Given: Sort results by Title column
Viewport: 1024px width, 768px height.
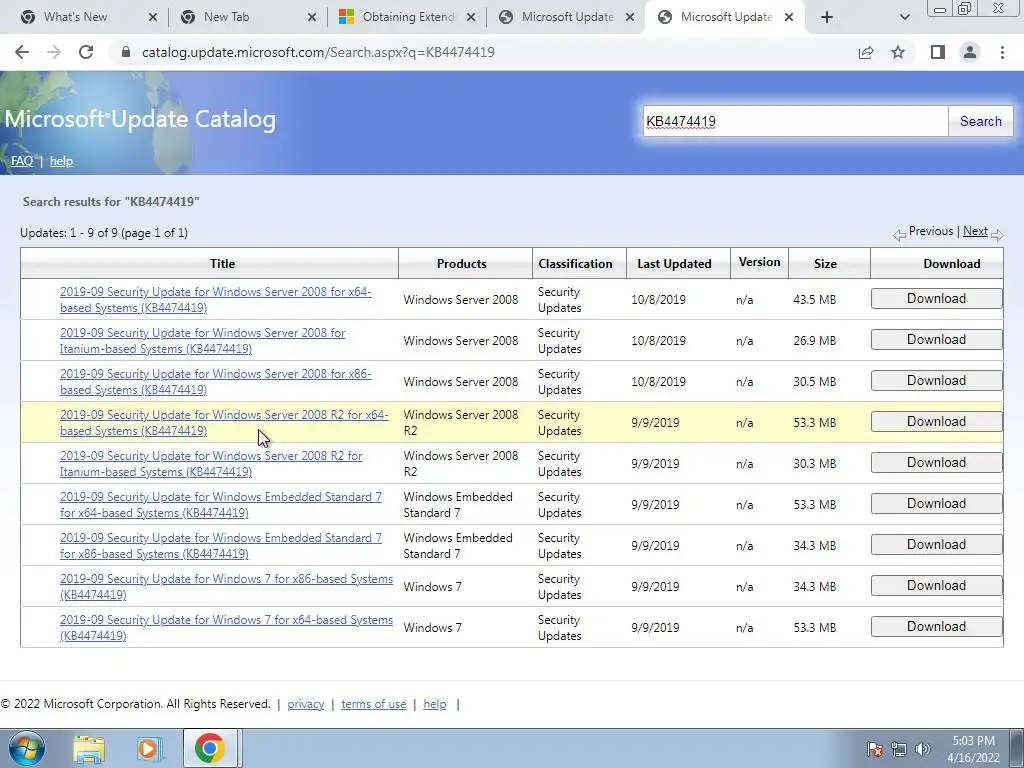Looking at the screenshot, I should (x=222, y=264).
